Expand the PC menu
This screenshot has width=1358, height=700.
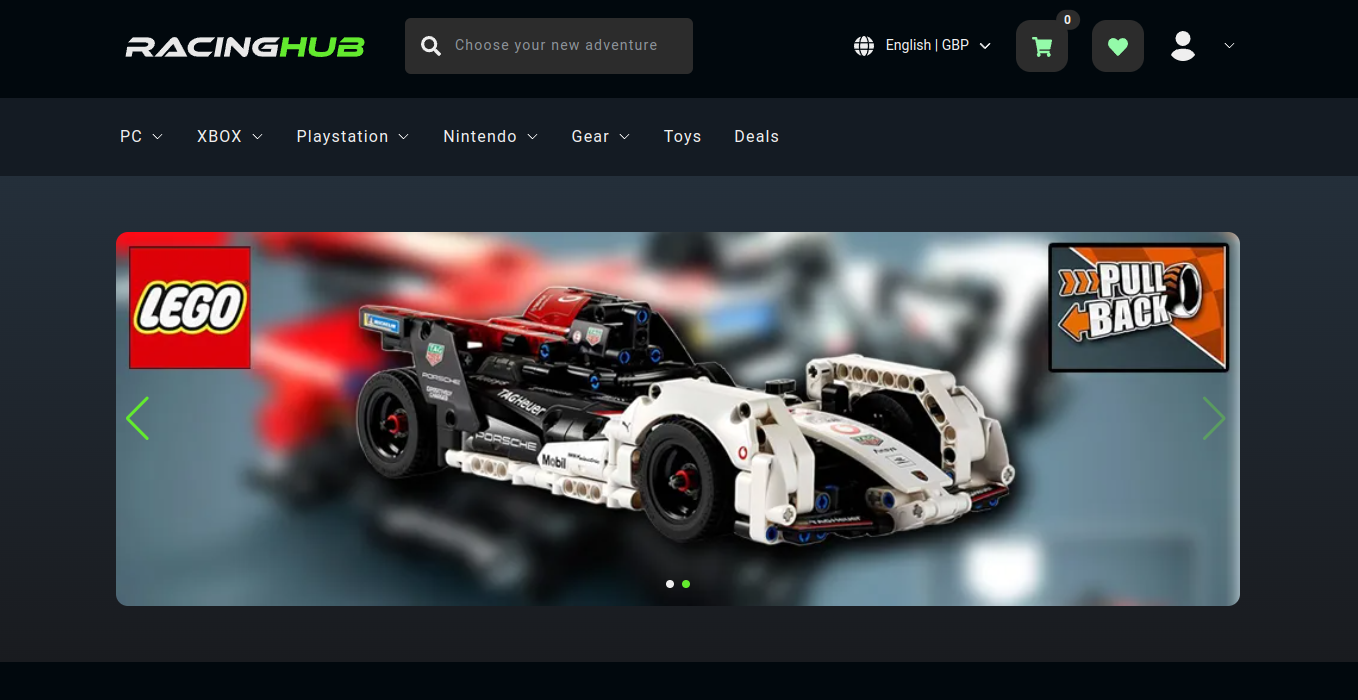coord(141,137)
